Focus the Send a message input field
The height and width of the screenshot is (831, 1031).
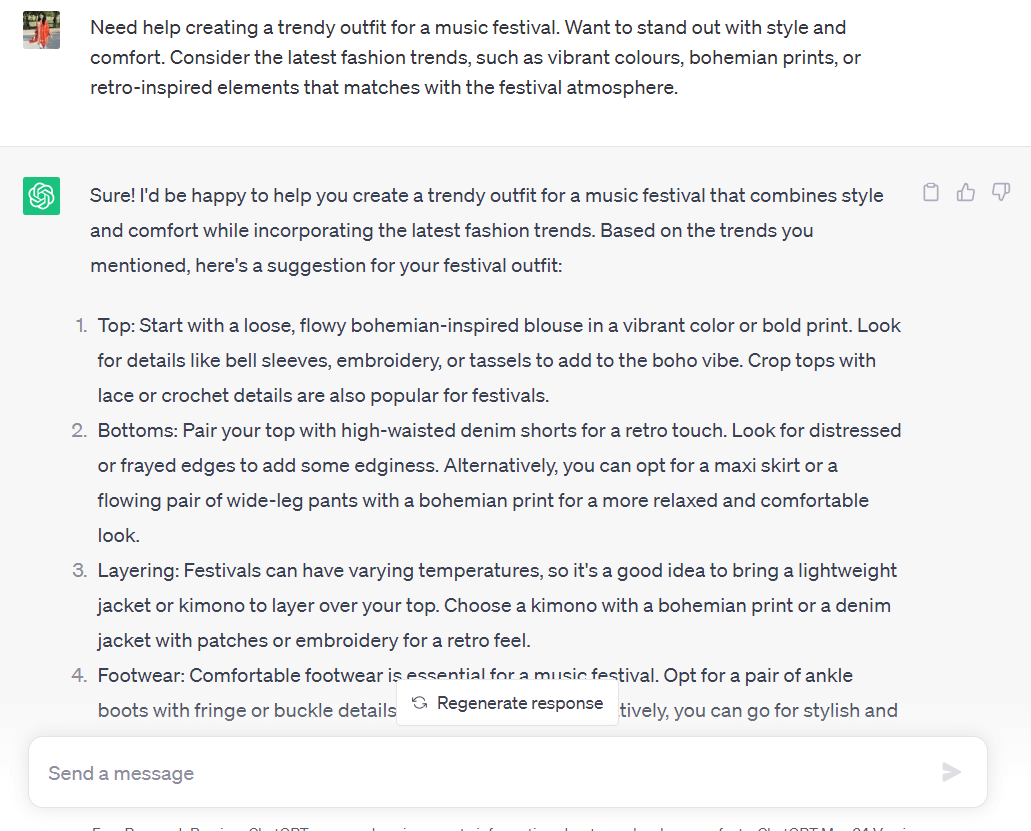coord(480,773)
